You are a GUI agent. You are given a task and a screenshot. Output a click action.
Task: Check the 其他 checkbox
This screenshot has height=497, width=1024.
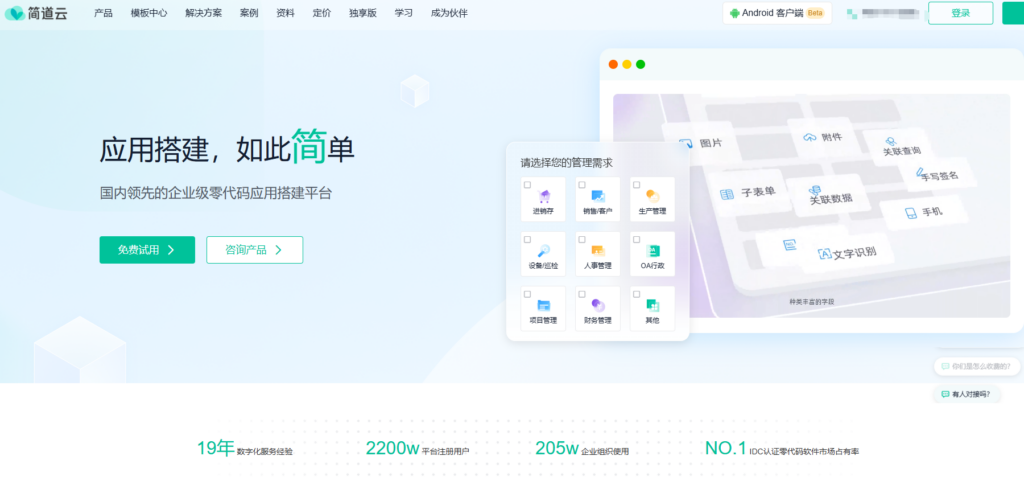tap(637, 295)
